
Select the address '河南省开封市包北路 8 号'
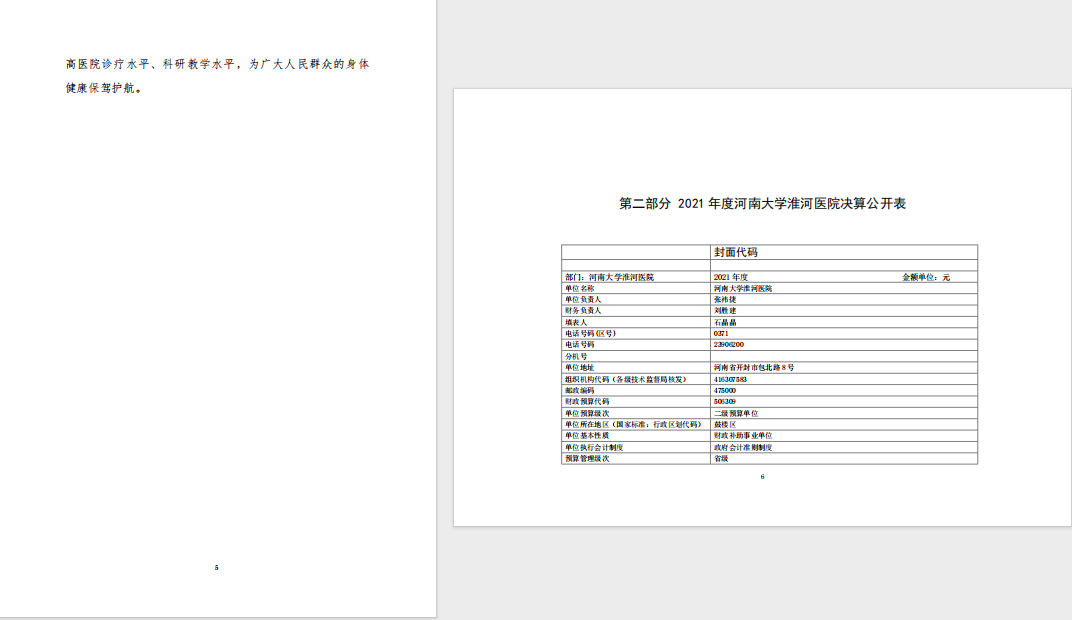pos(754,368)
